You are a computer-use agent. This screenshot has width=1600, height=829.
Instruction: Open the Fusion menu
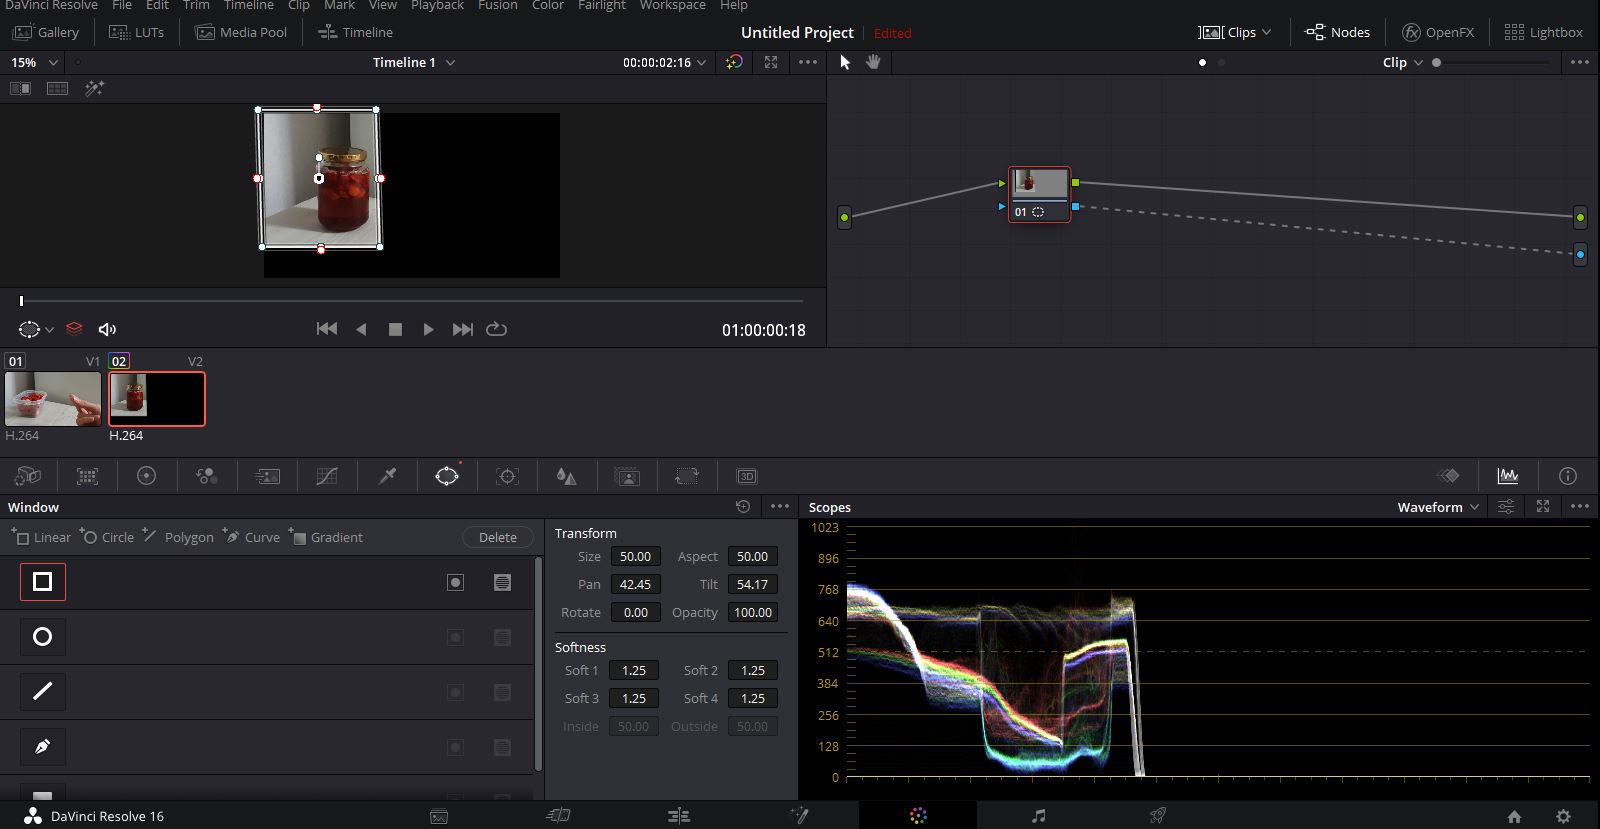click(498, 5)
